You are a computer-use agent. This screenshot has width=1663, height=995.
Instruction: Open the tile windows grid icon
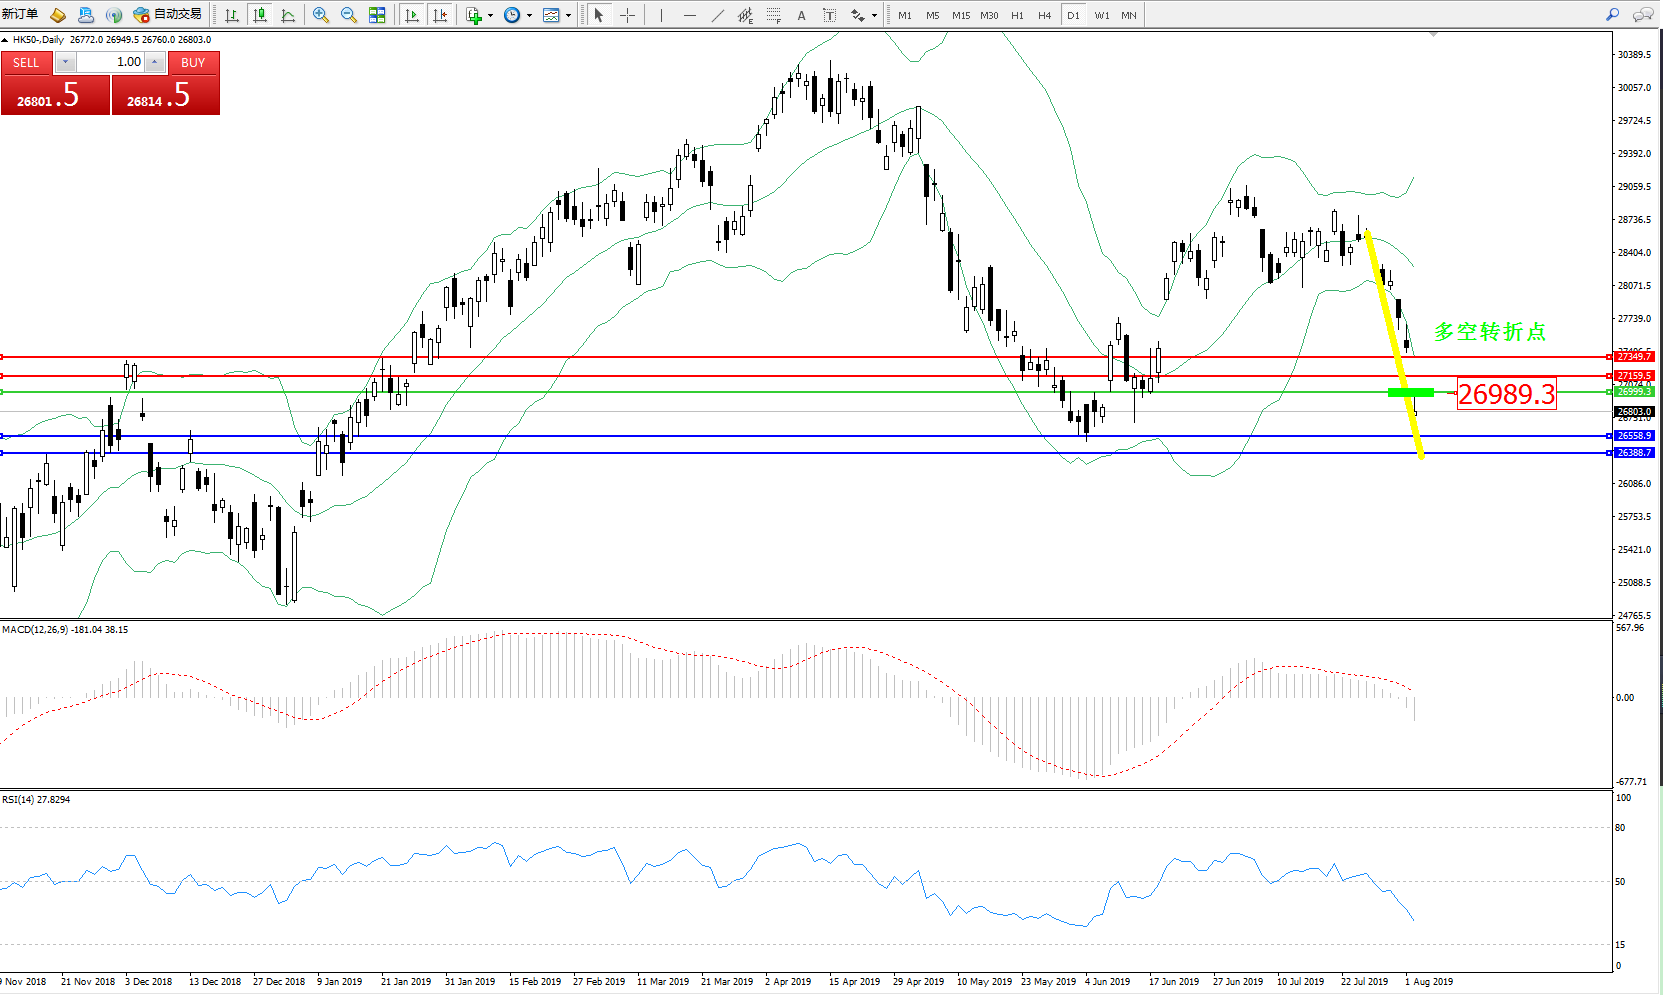[377, 15]
